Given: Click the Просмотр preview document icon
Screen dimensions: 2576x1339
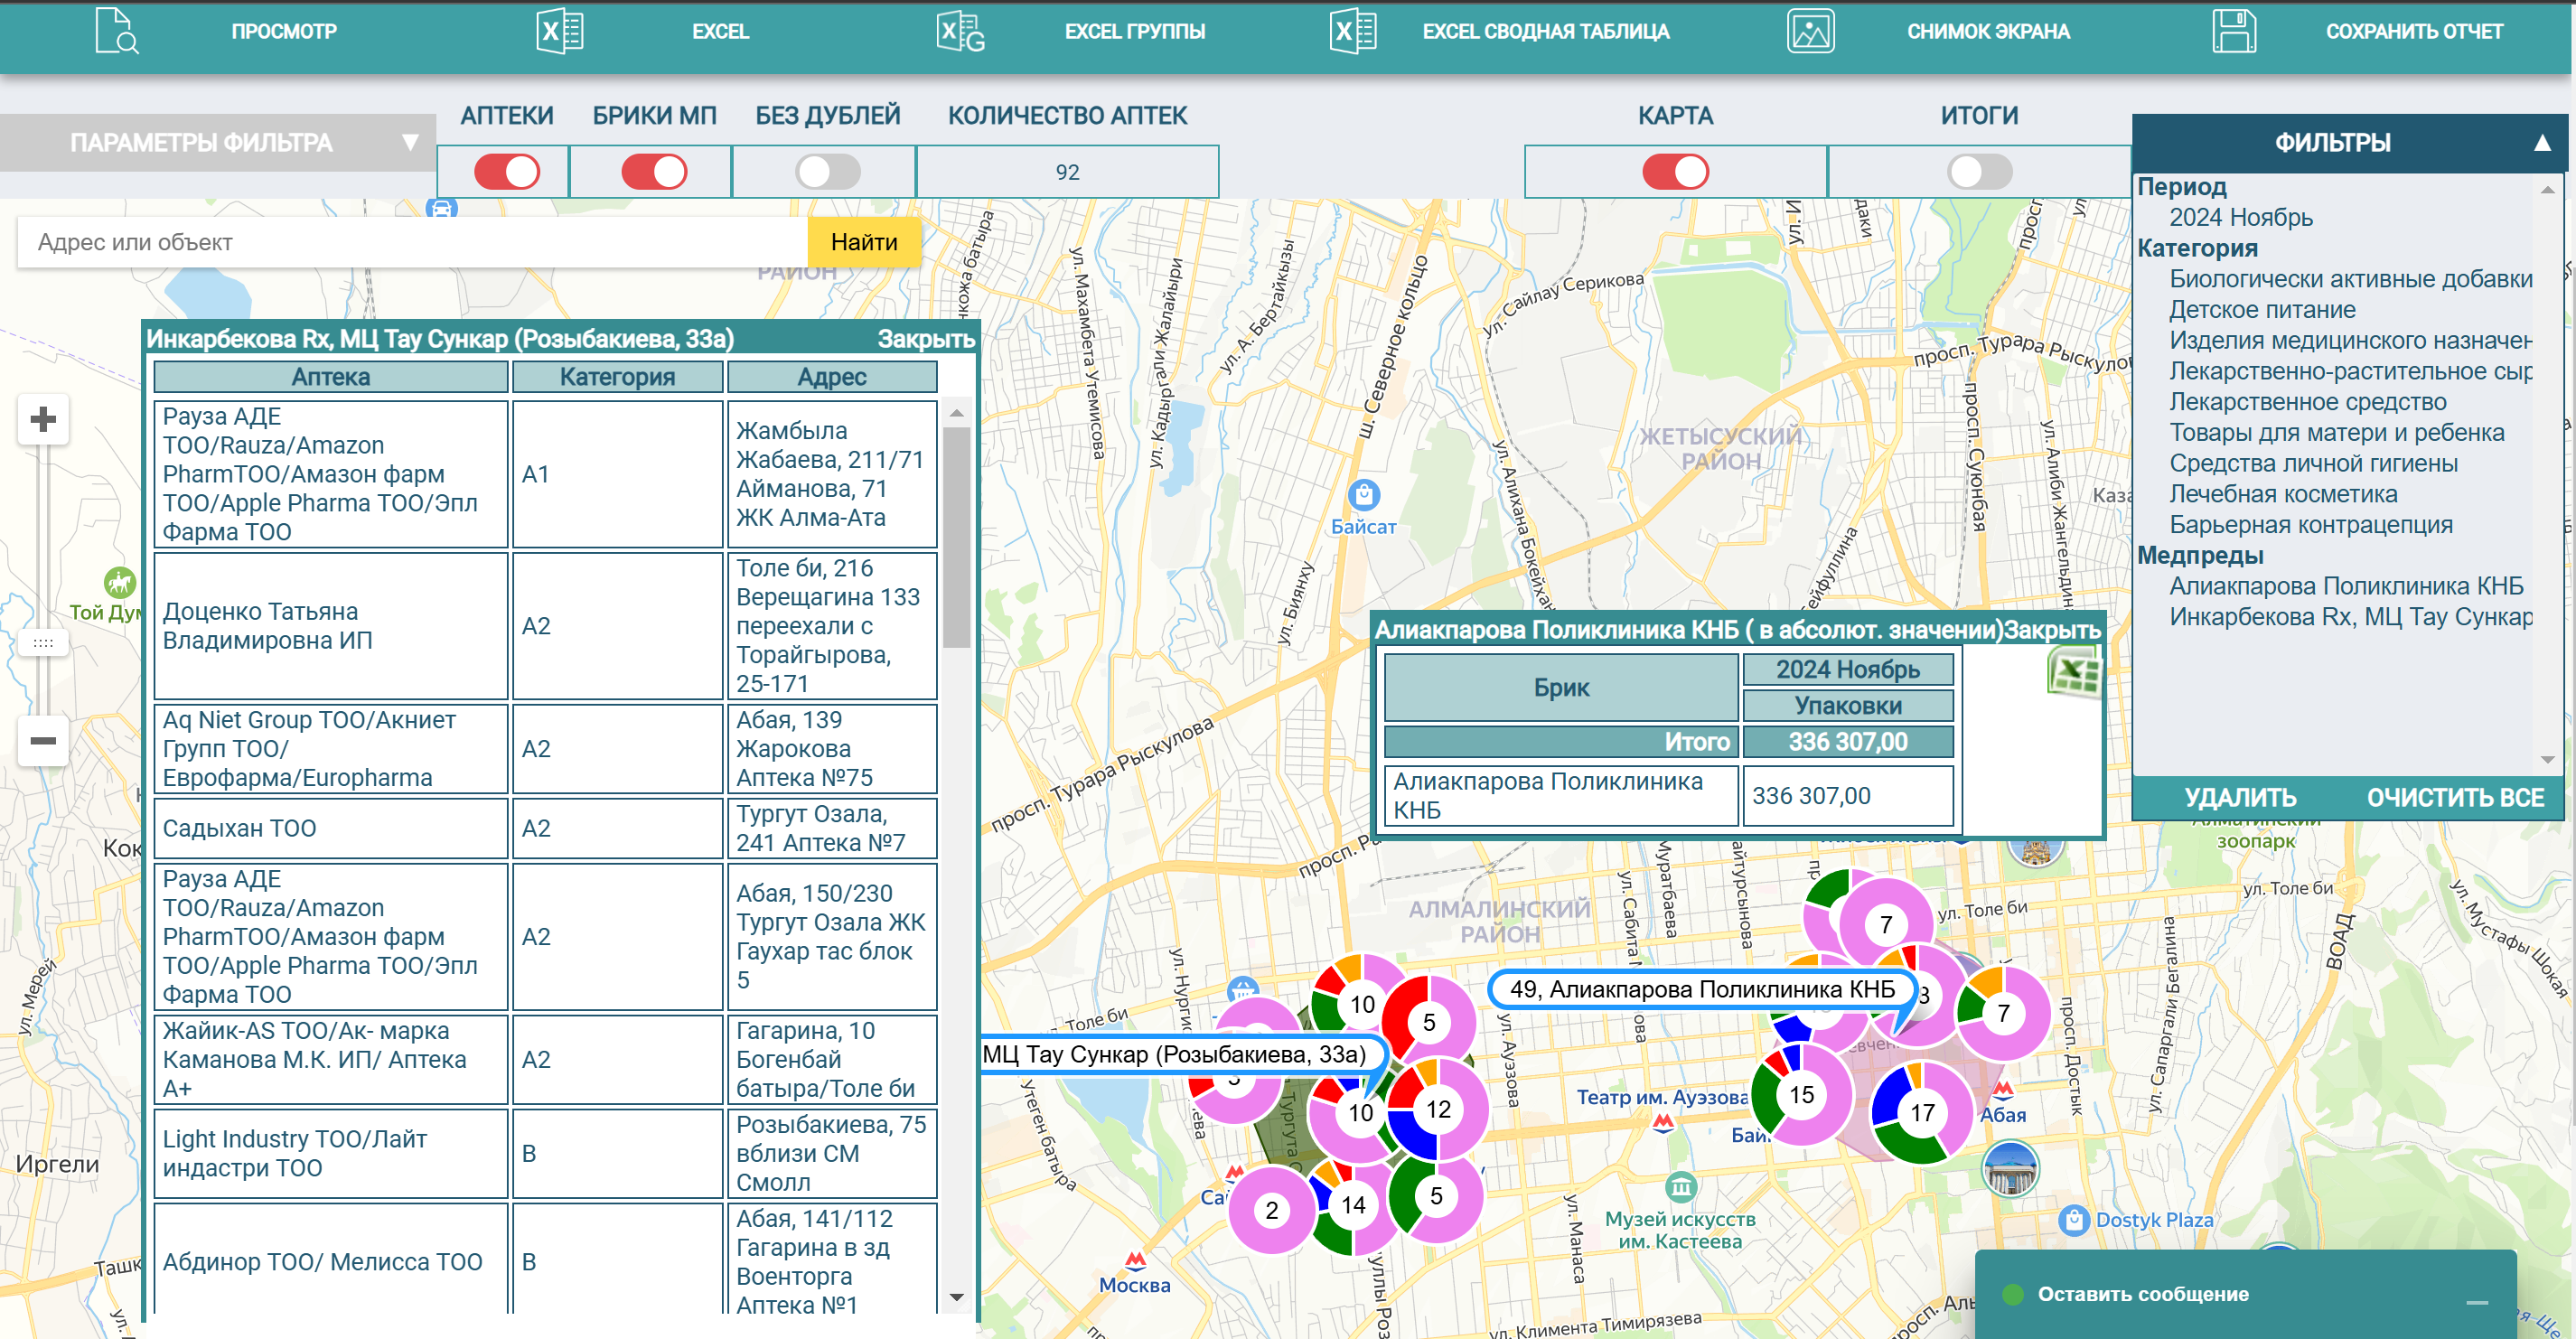Looking at the screenshot, I should coord(116,31).
